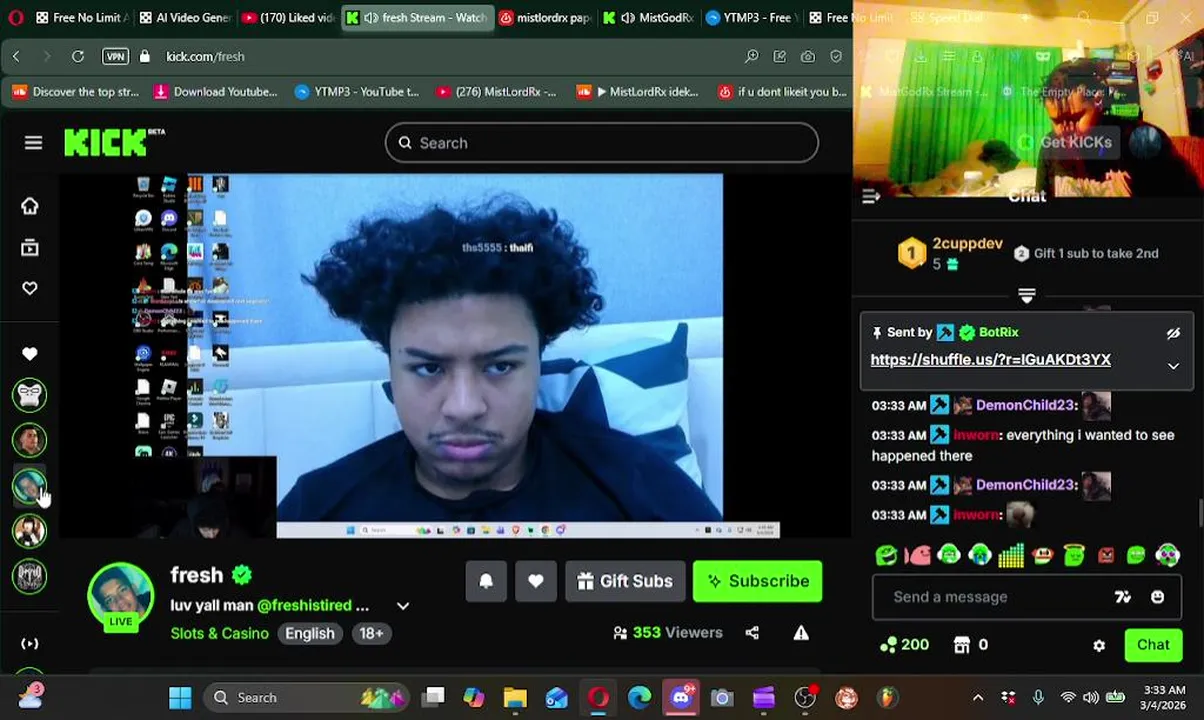
Task: Open the 'Discover the top str...' bookmark
Action: pyautogui.click(x=75, y=92)
